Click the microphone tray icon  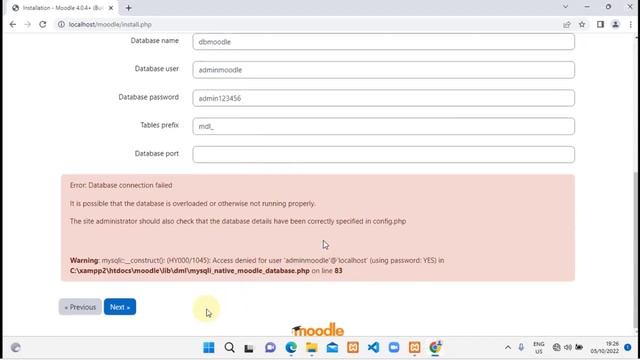click(521, 347)
